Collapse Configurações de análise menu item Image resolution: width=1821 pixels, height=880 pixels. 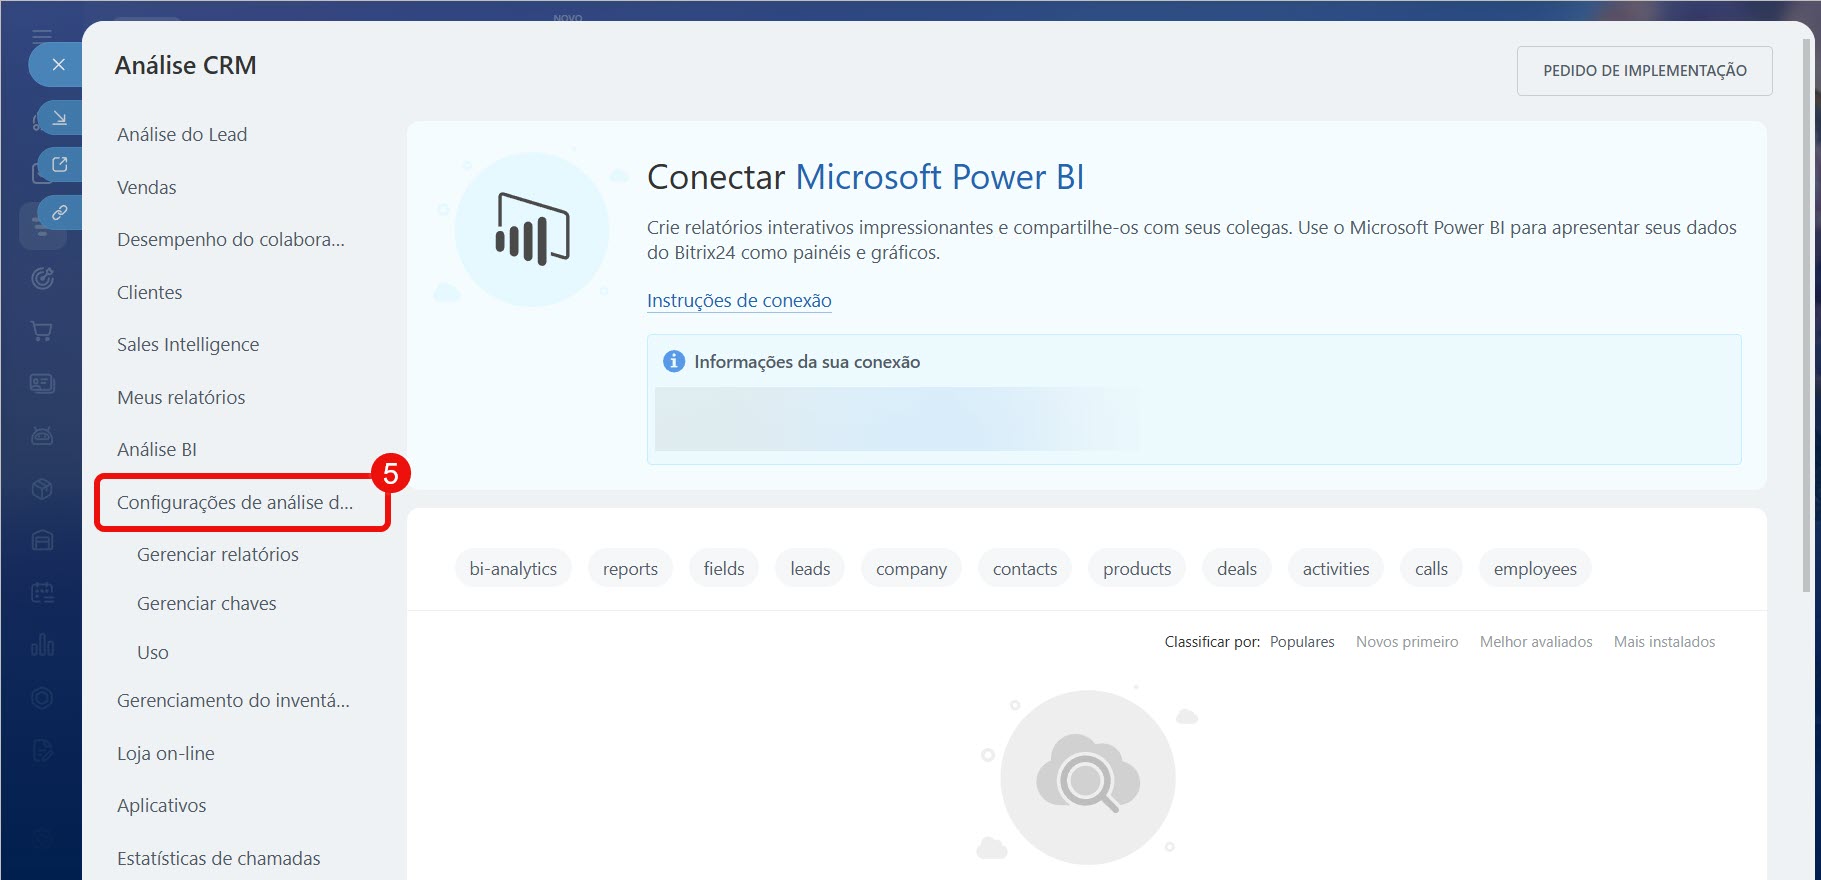(x=235, y=502)
